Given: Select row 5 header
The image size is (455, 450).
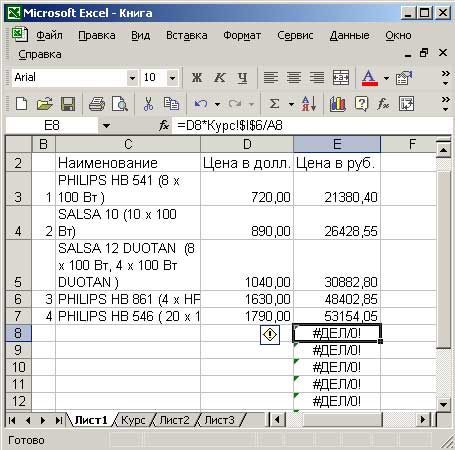Looking at the screenshot, I should [18, 265].
